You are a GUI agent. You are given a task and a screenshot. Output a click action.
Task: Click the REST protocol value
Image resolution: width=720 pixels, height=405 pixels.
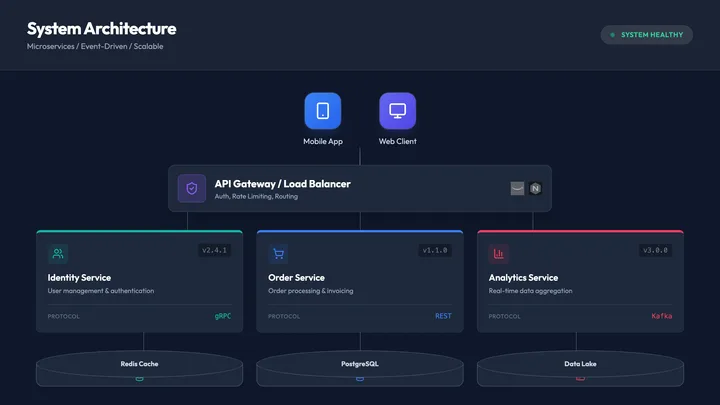[x=443, y=316]
